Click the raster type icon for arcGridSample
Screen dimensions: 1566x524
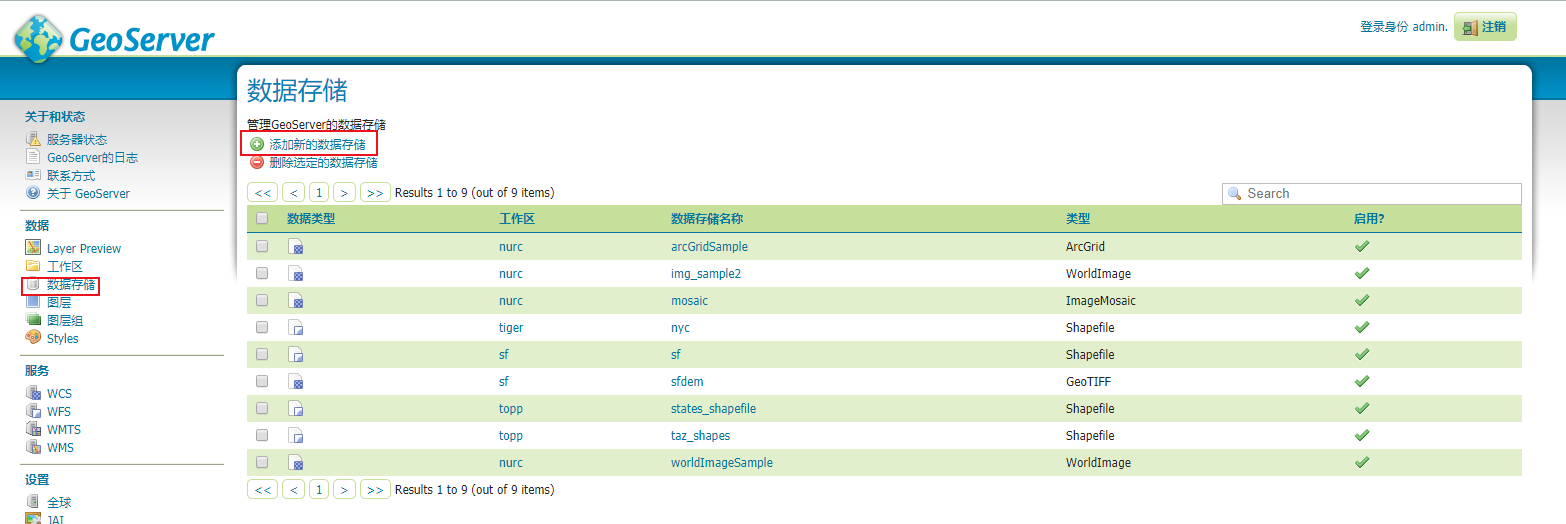click(296, 246)
